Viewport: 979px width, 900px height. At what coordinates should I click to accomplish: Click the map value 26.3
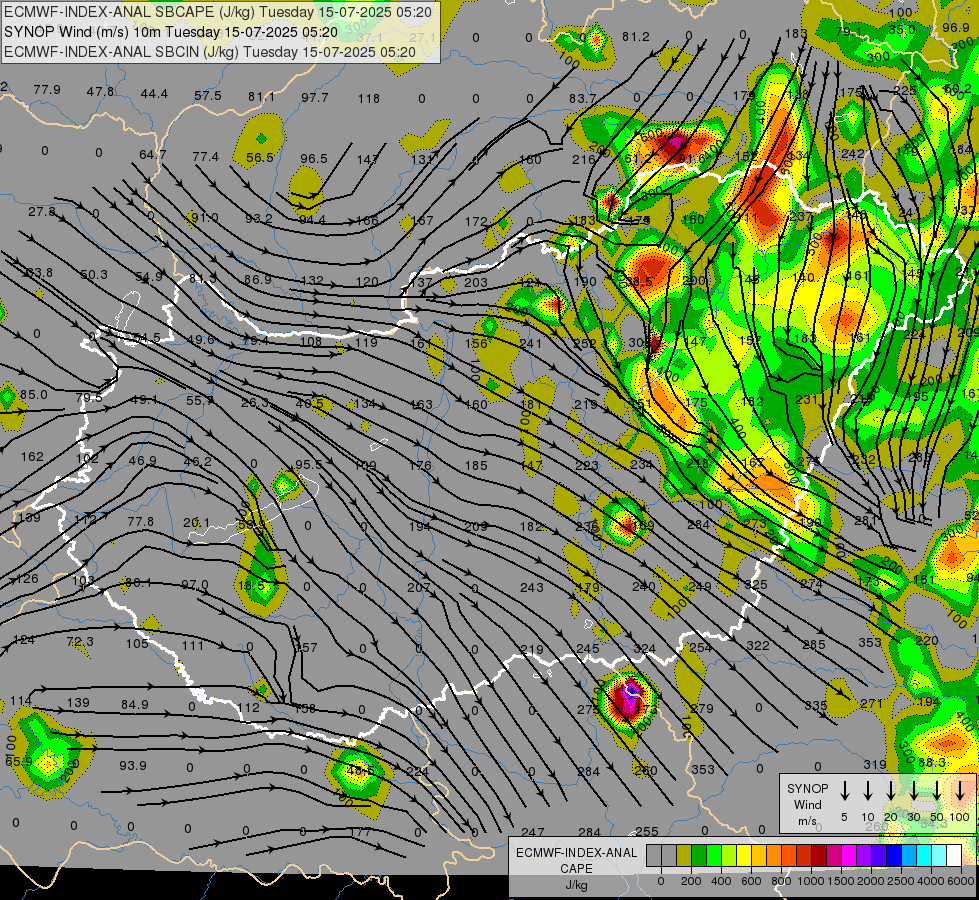(255, 403)
